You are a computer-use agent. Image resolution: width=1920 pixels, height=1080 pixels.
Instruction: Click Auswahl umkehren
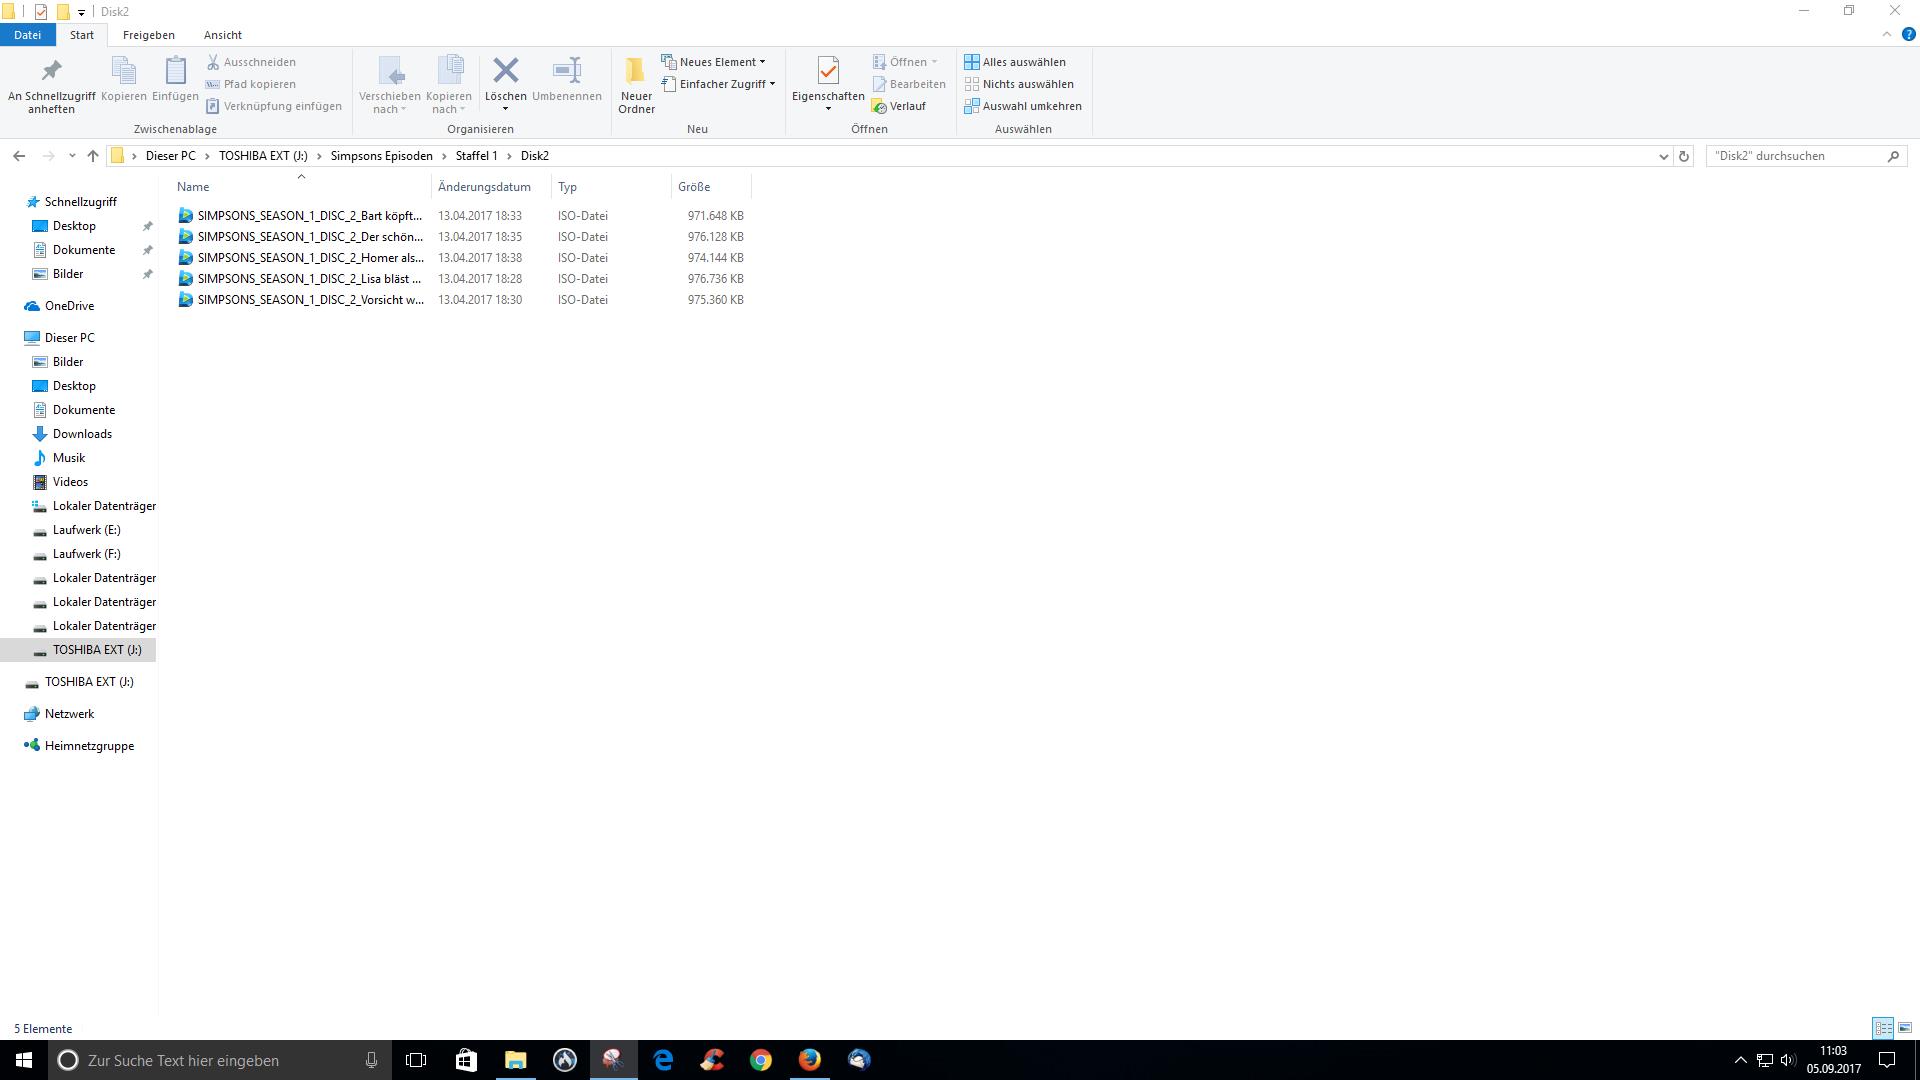coord(1023,106)
